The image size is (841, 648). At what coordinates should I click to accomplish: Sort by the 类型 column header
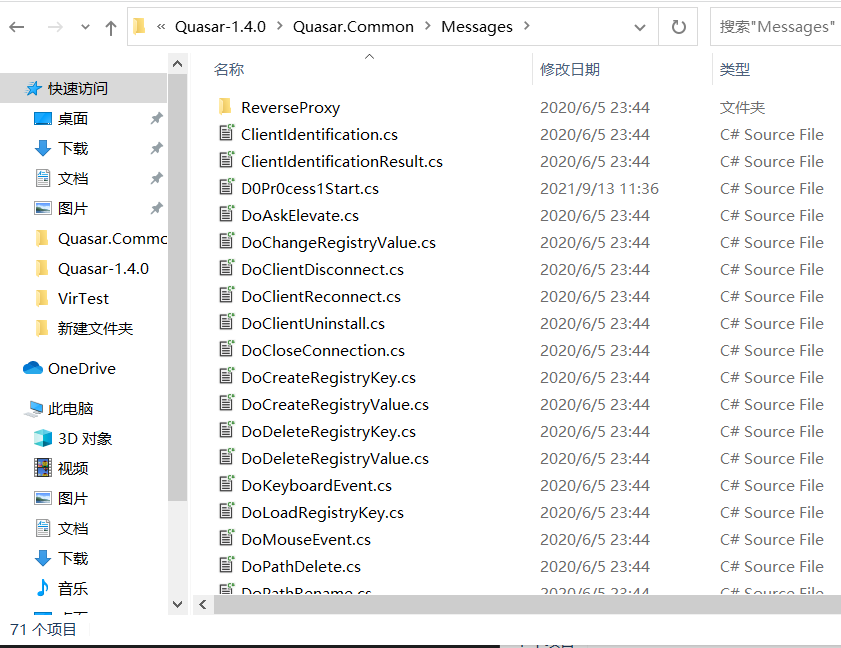pyautogui.click(x=734, y=69)
